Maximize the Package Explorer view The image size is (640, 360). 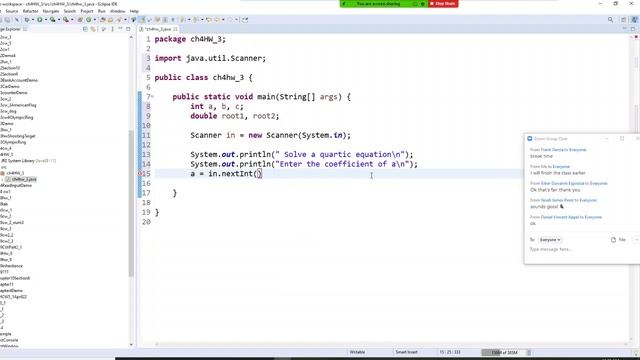(128, 29)
